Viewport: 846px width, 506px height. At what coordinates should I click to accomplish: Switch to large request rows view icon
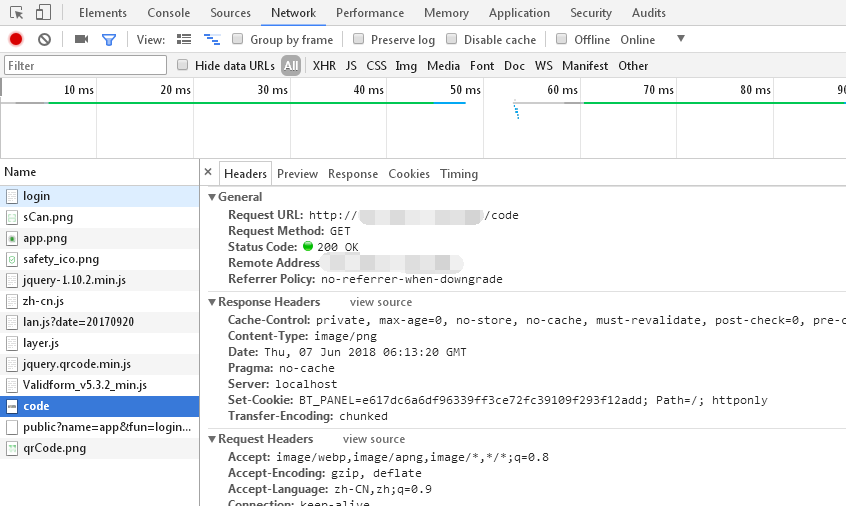coord(184,40)
